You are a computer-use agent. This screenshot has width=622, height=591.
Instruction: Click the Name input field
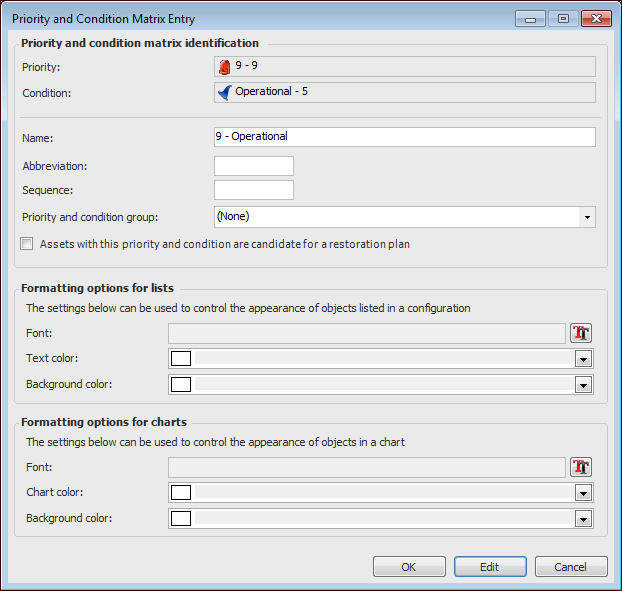tap(404, 137)
